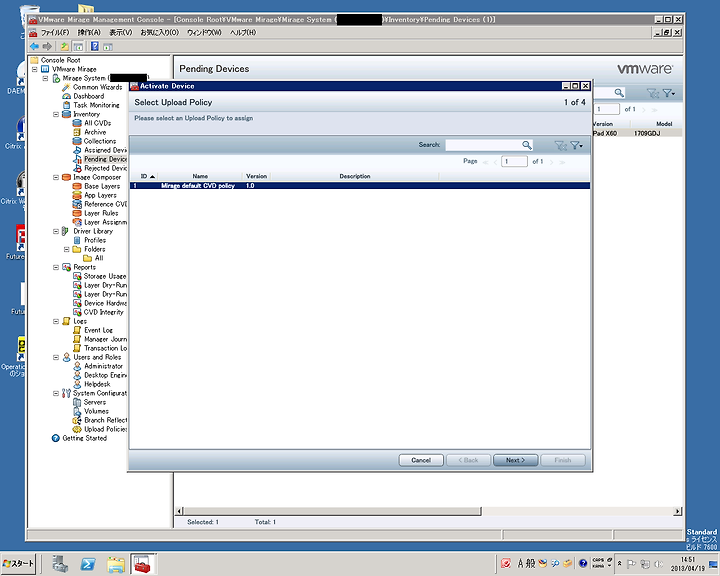The width and height of the screenshot is (720, 576).
Task: Collapse the Driver Library tree node
Action: tap(56, 231)
